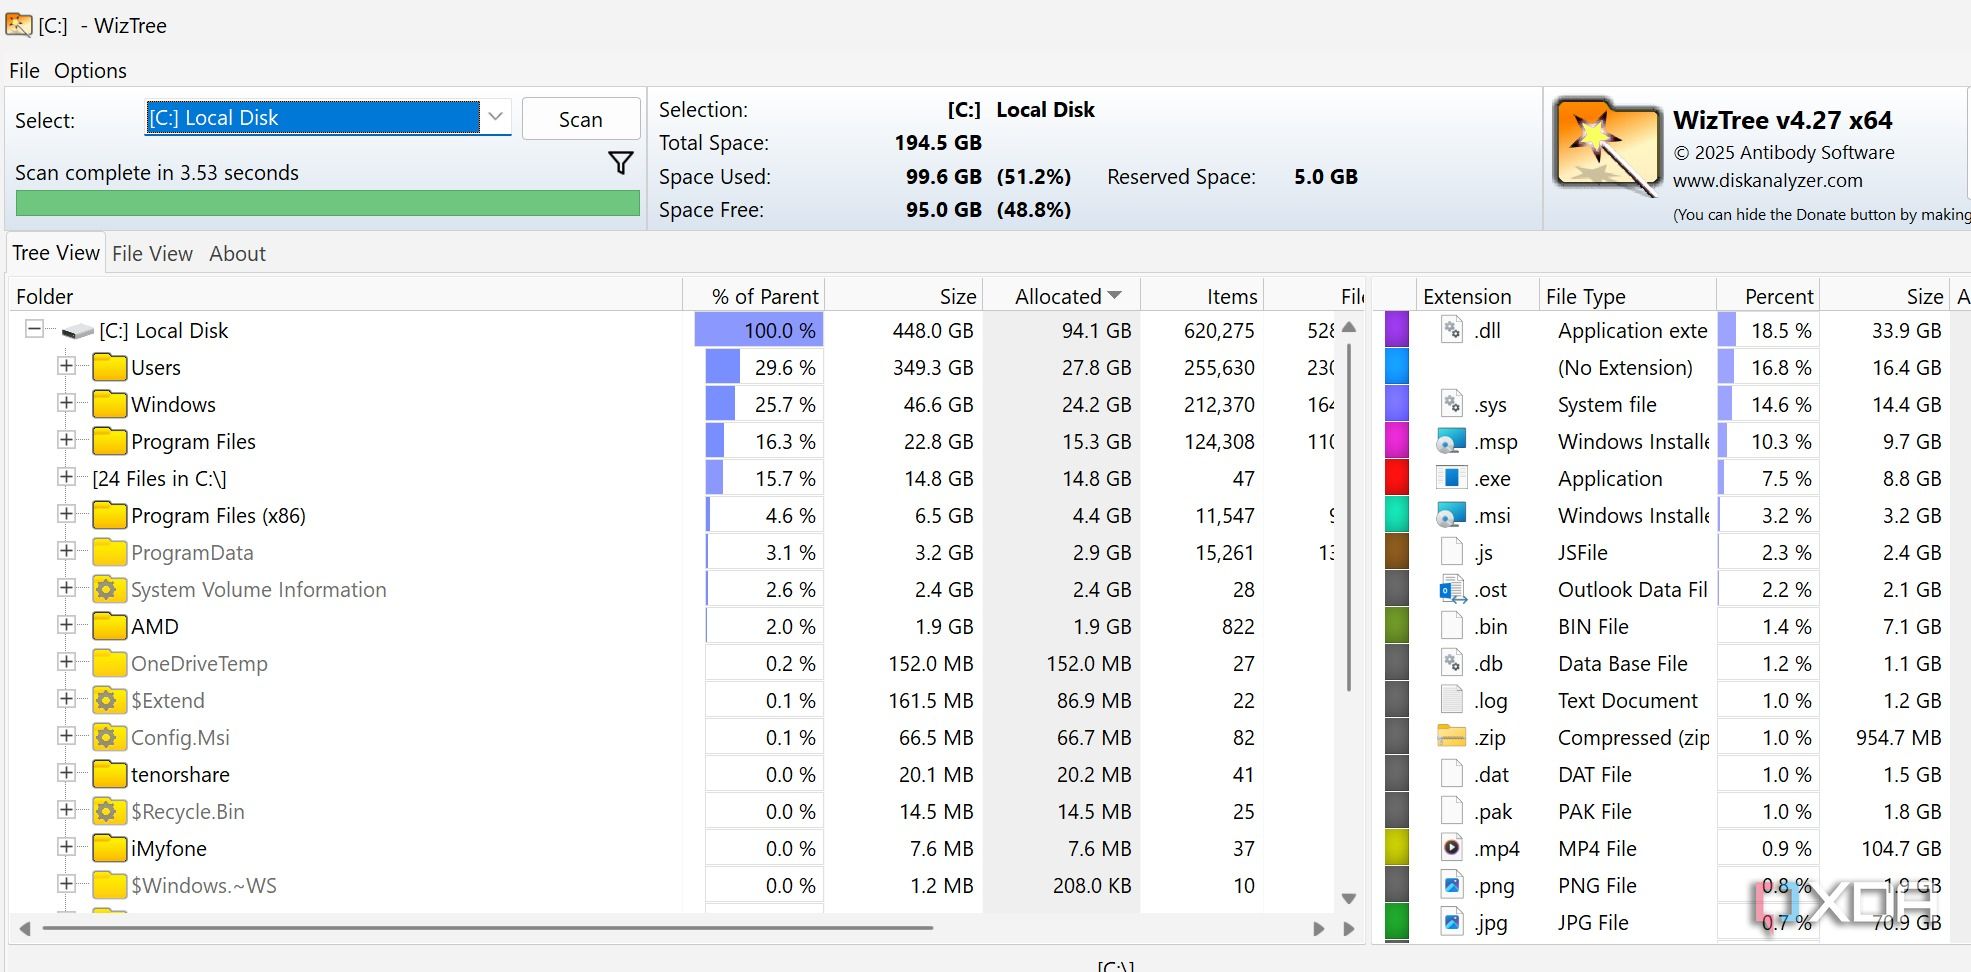Expand the Users folder

[66, 366]
